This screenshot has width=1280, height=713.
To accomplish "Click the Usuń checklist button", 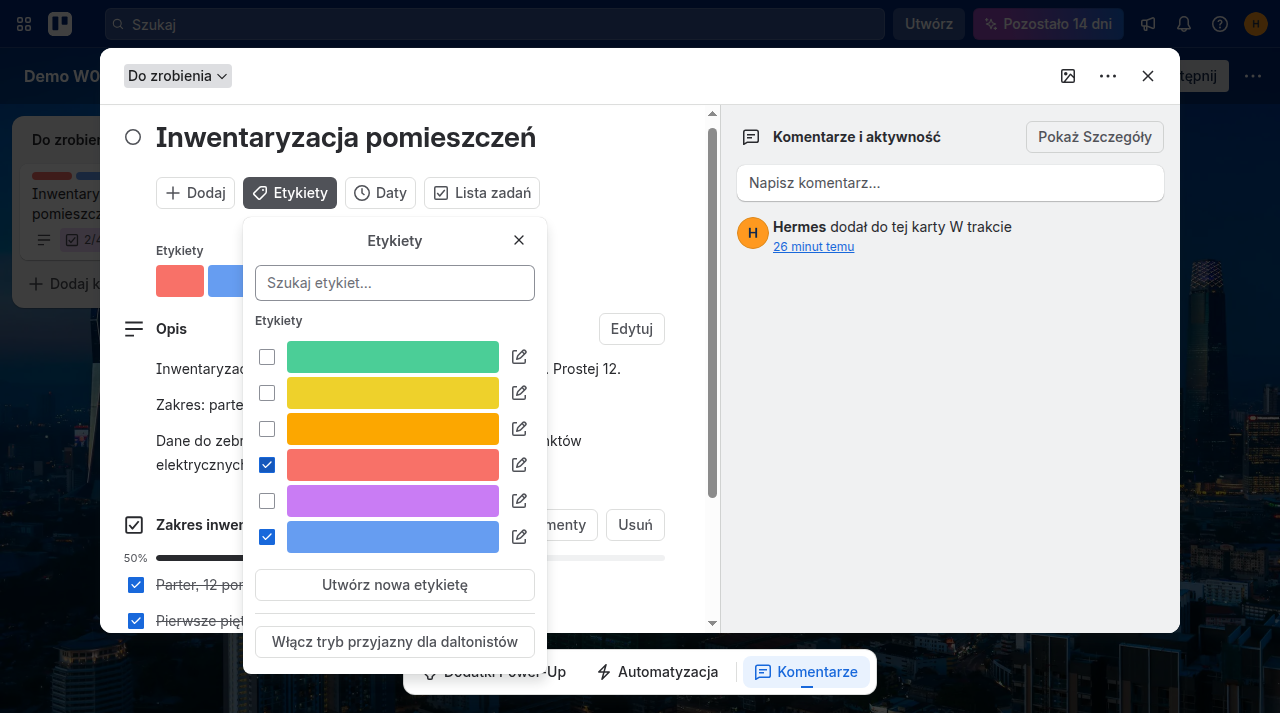I will (635, 525).
